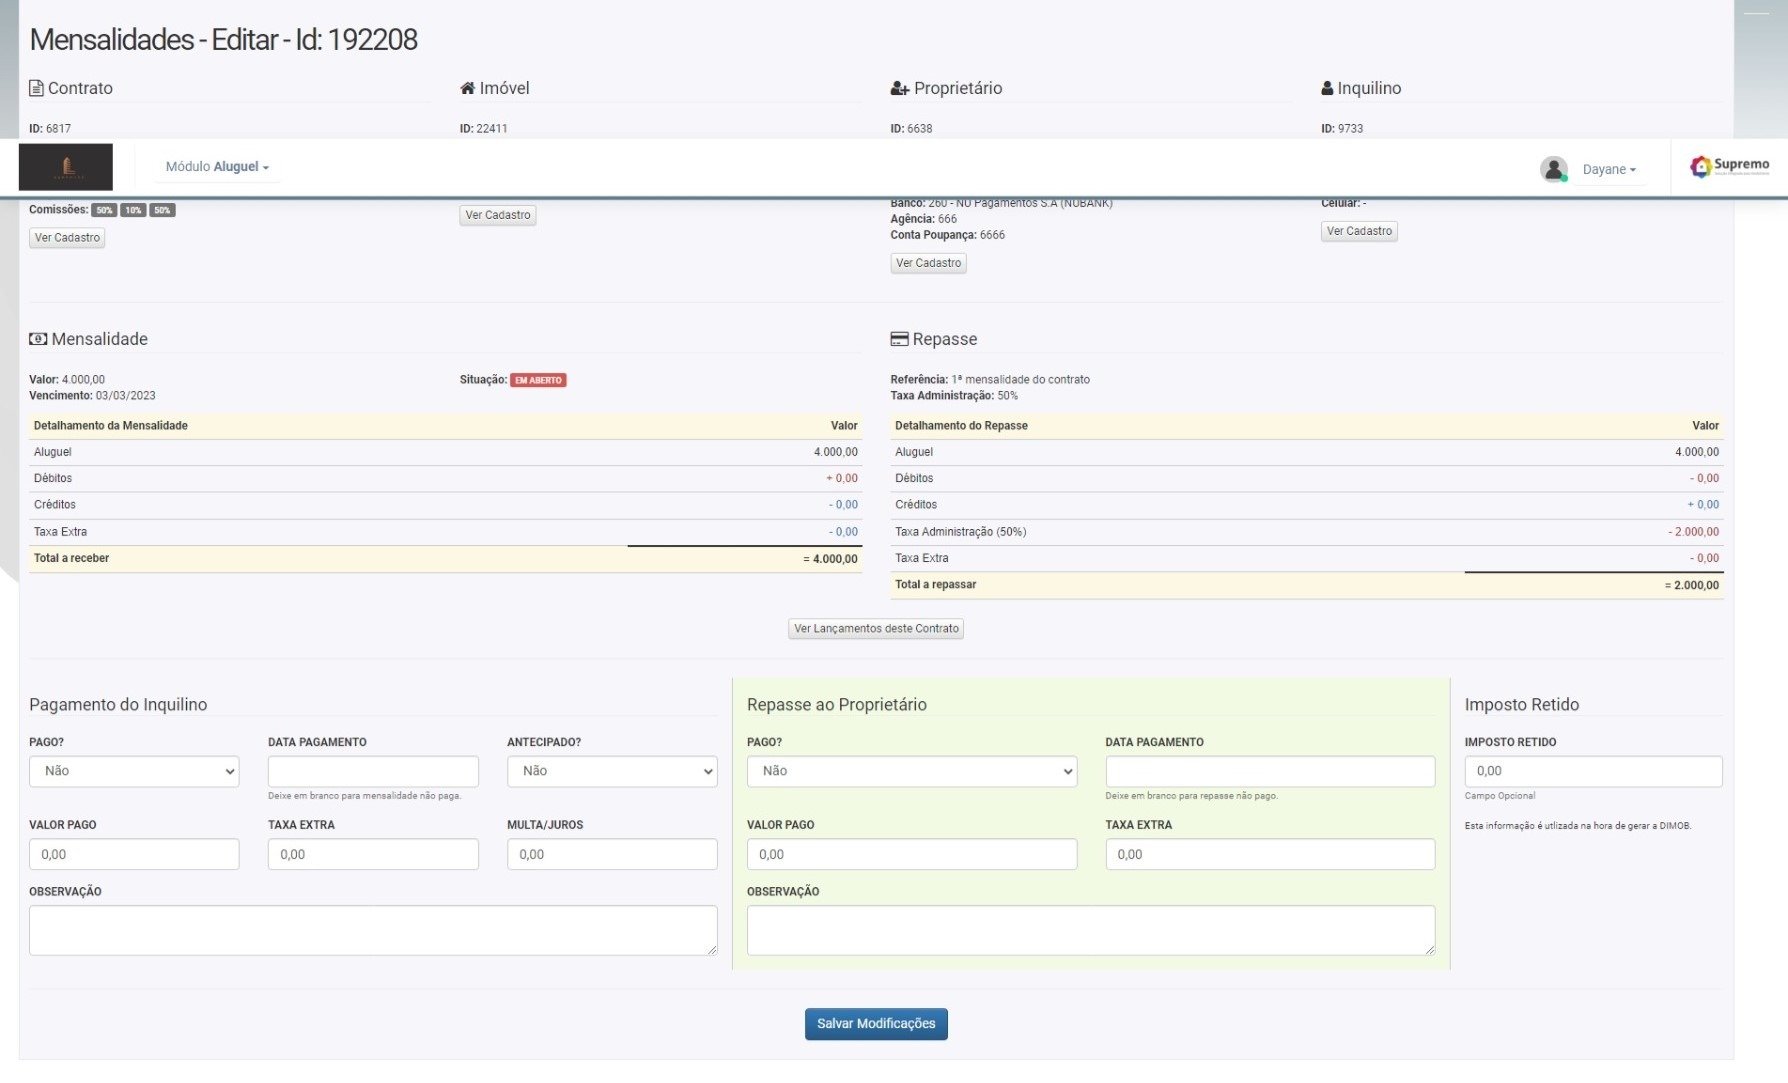Viewport: 1788px width, 1083px height.
Task: Click the Proprietário user-plus icon
Action: pyautogui.click(x=899, y=88)
